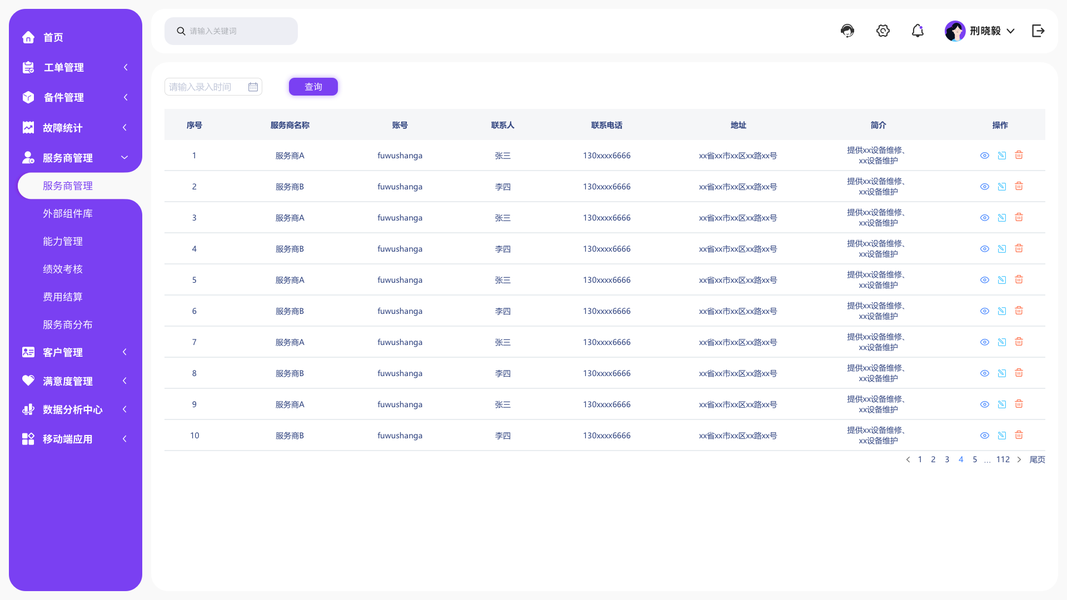
Task: Edit row 5 record
Action: pos(1002,280)
